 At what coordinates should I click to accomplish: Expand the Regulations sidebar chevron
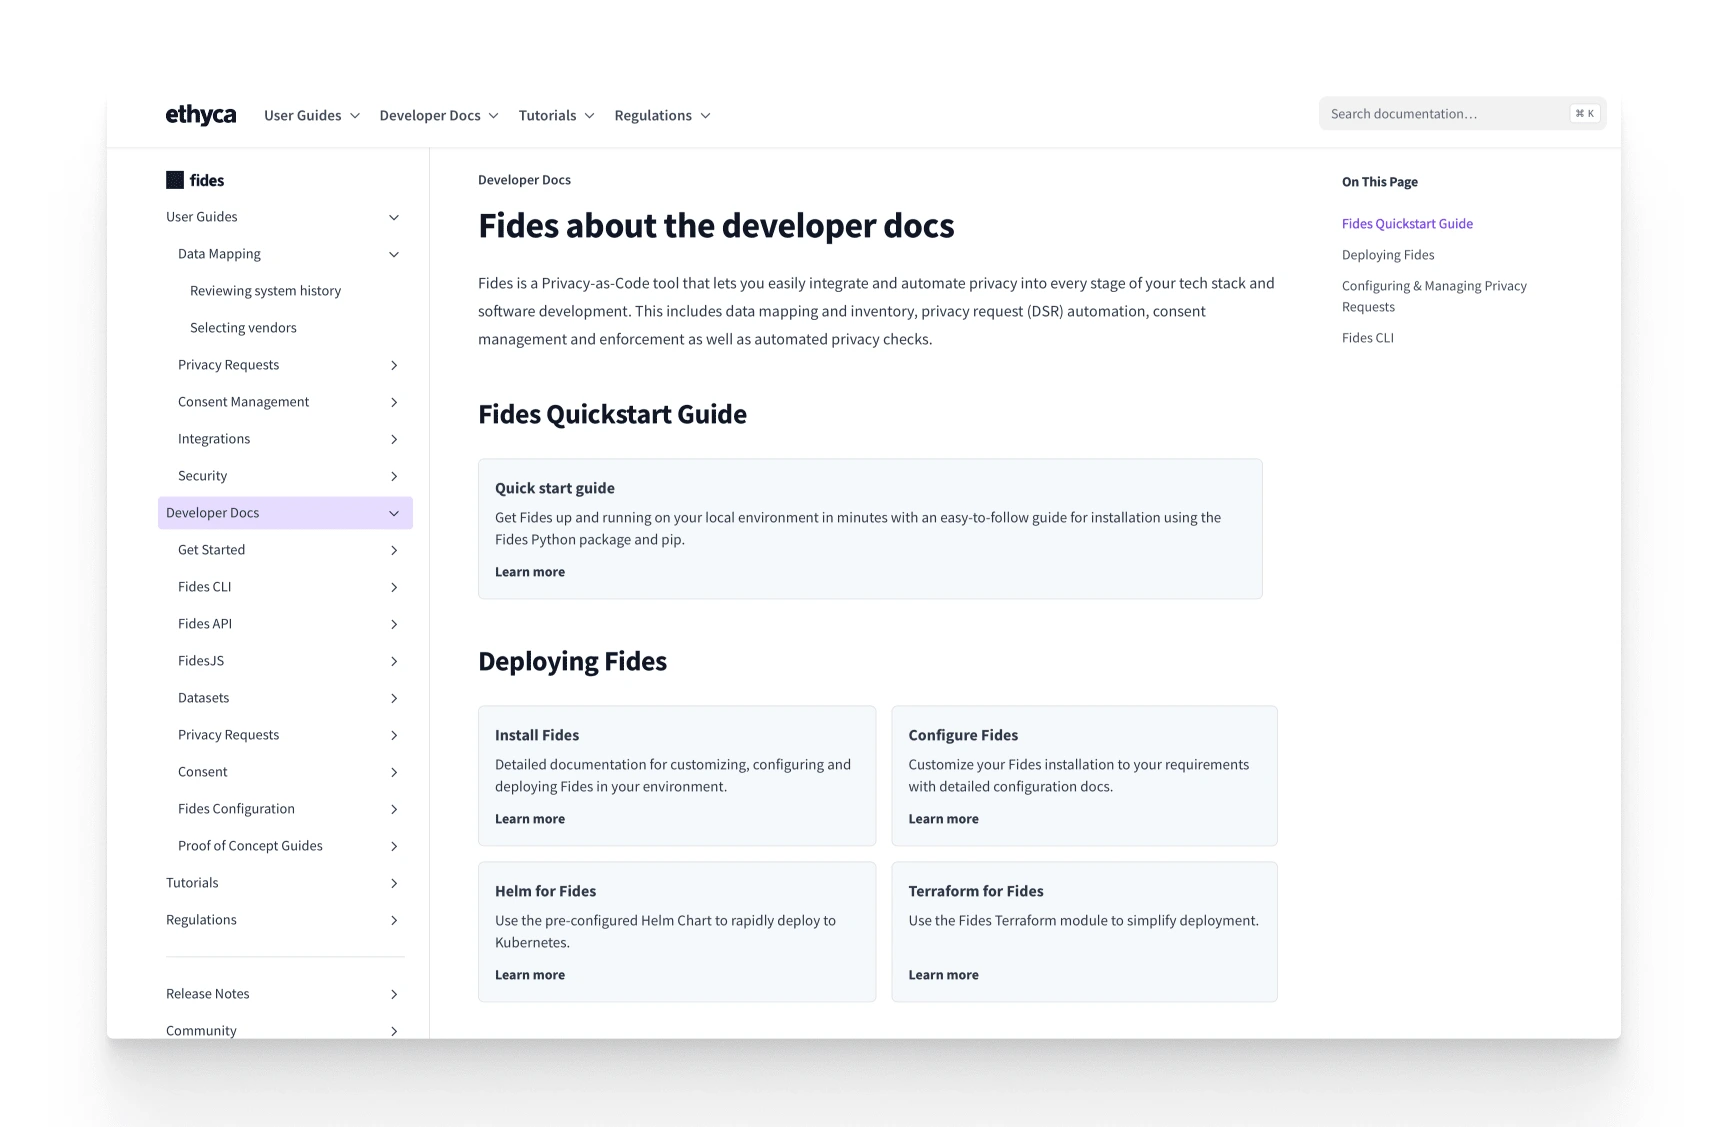coord(394,920)
